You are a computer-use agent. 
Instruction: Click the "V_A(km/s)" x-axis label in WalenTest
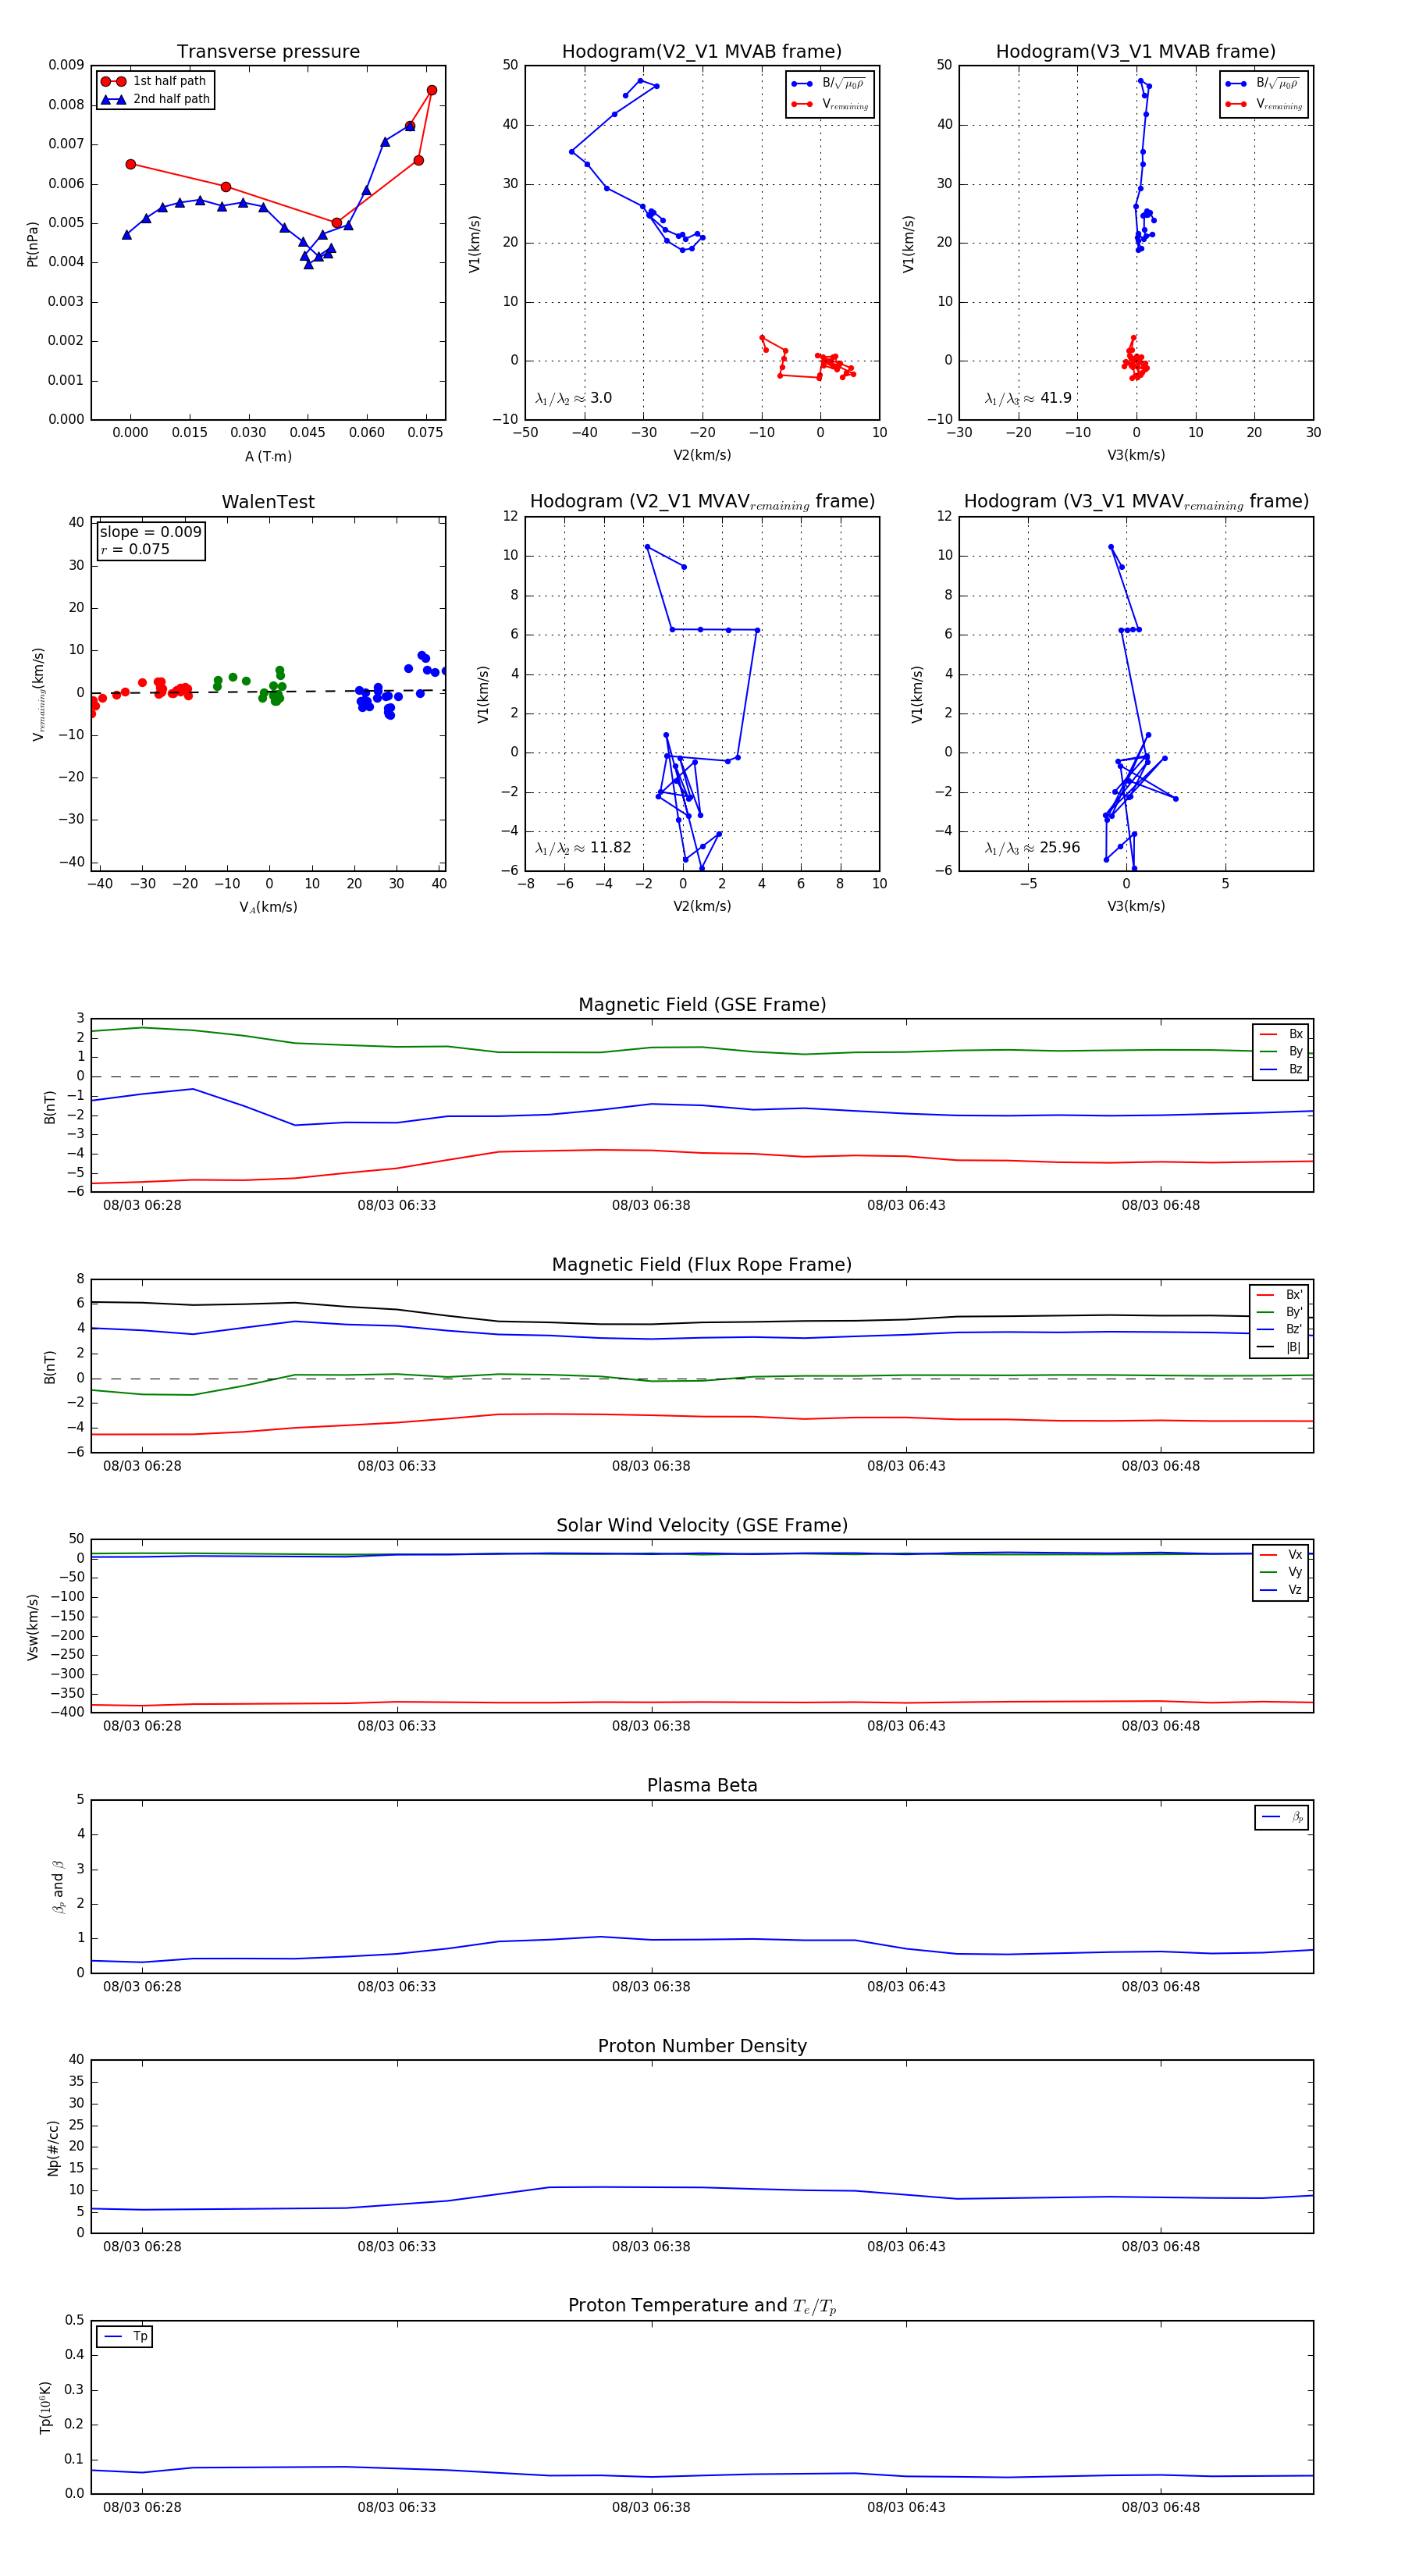tap(268, 907)
